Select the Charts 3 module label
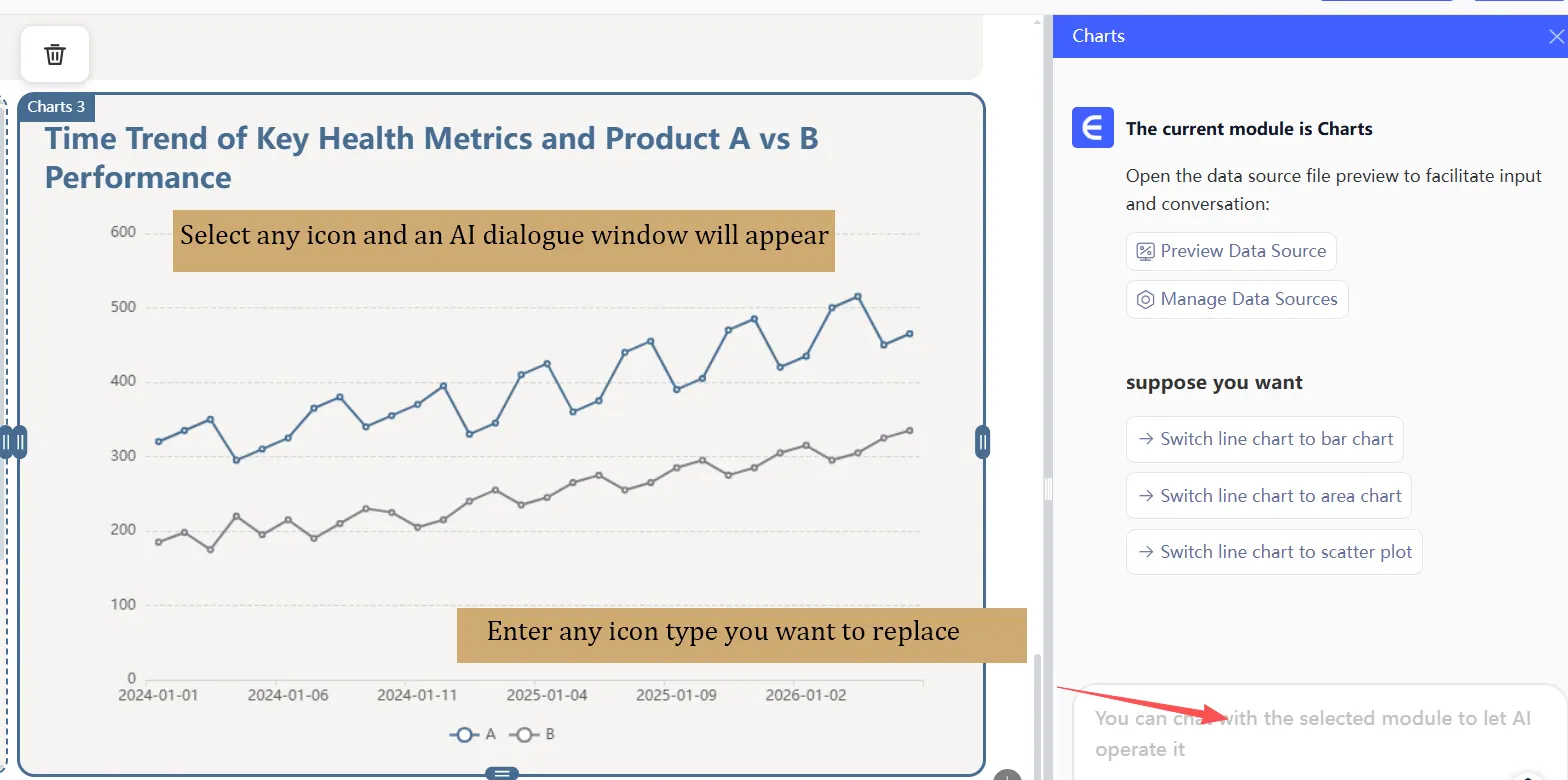The height and width of the screenshot is (780, 1568). [x=56, y=107]
